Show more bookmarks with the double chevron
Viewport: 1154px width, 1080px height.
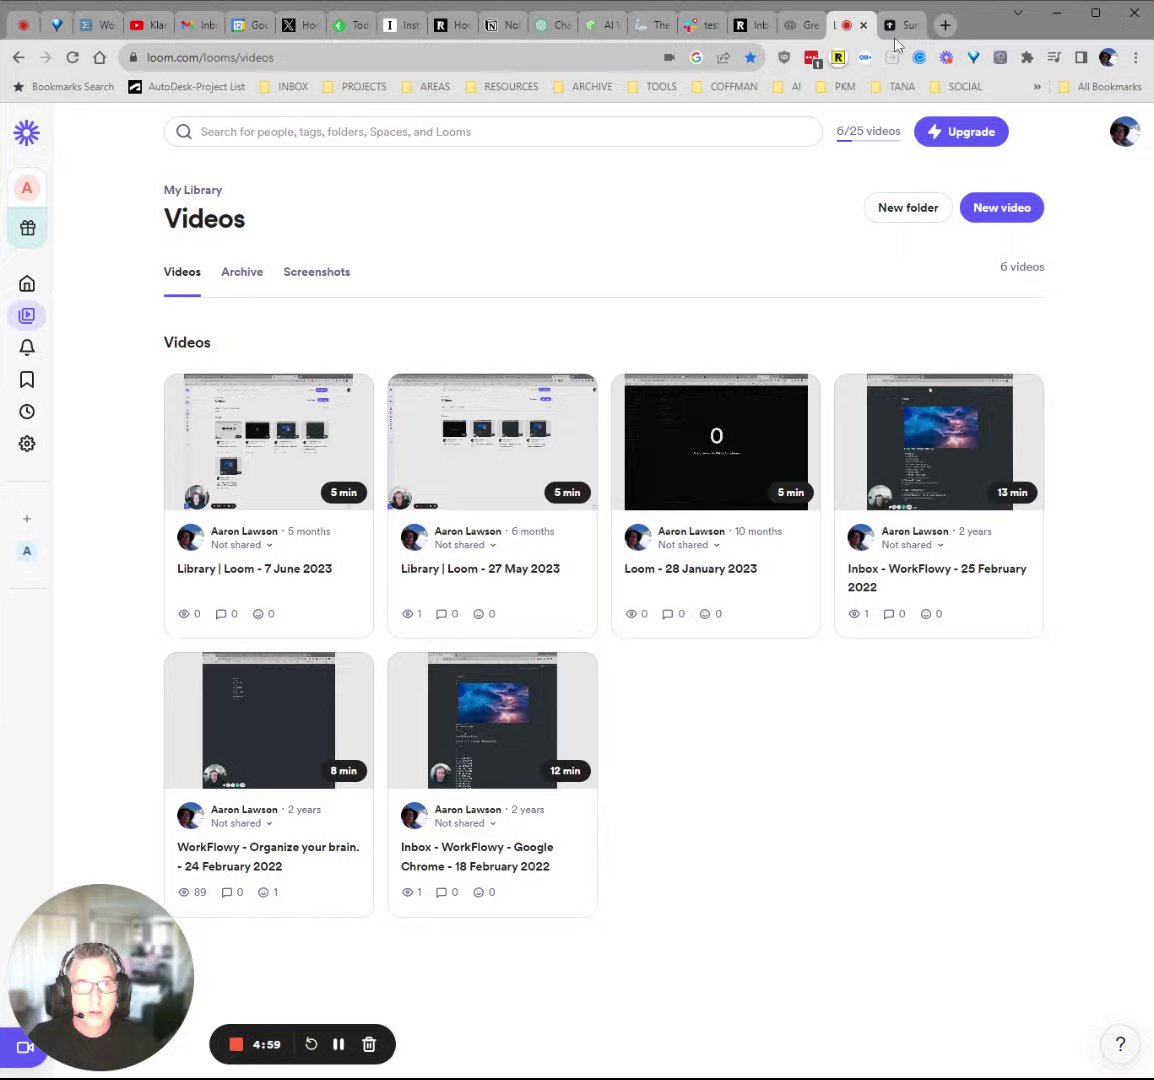pos(1037,87)
